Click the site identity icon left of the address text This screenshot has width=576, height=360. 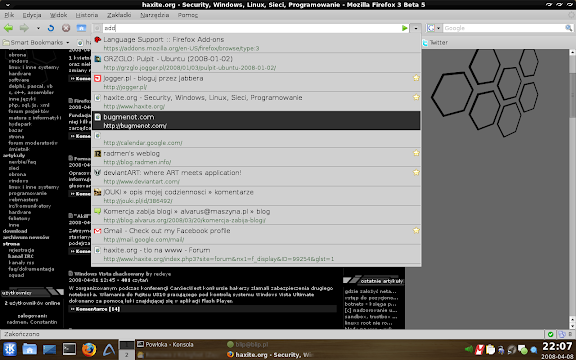[x=97, y=28]
